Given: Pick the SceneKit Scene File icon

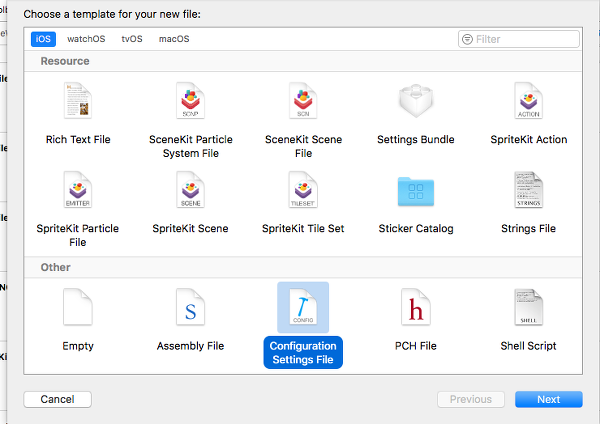Looking at the screenshot, I should [x=303, y=101].
